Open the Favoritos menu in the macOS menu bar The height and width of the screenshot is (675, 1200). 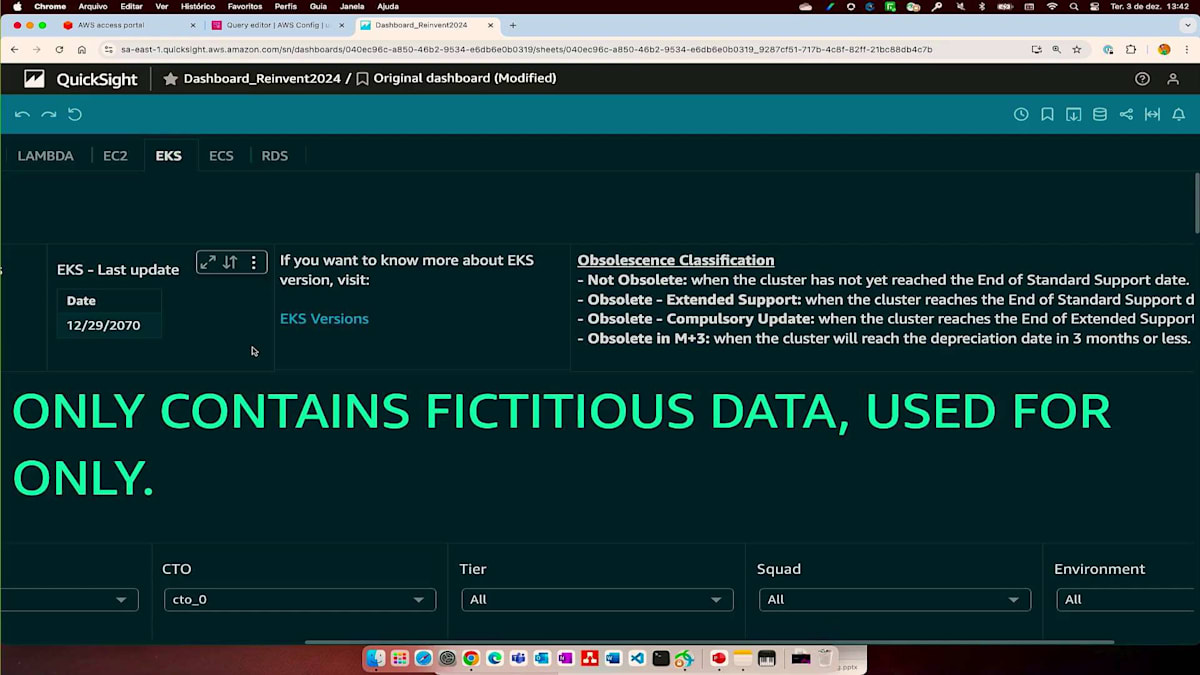coord(245,6)
